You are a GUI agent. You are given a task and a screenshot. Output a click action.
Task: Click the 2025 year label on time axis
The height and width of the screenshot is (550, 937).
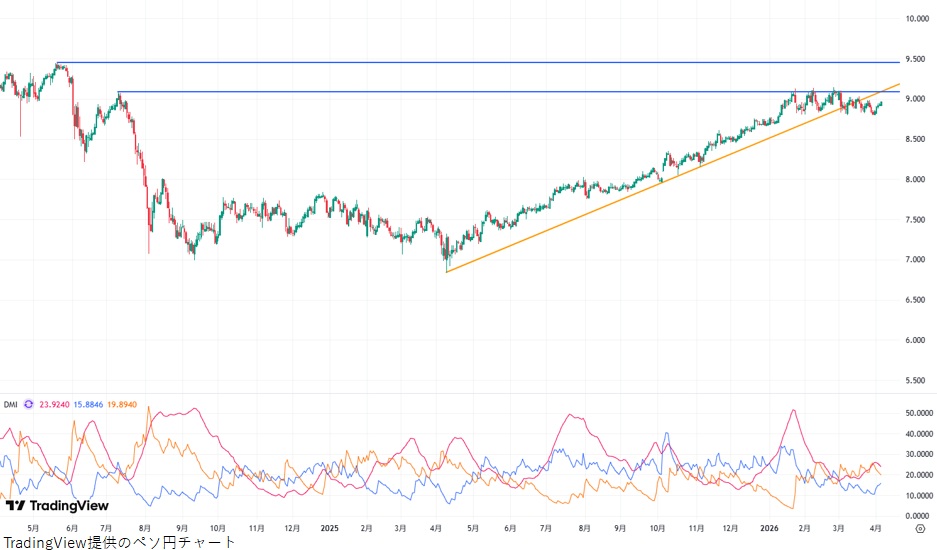pos(331,527)
